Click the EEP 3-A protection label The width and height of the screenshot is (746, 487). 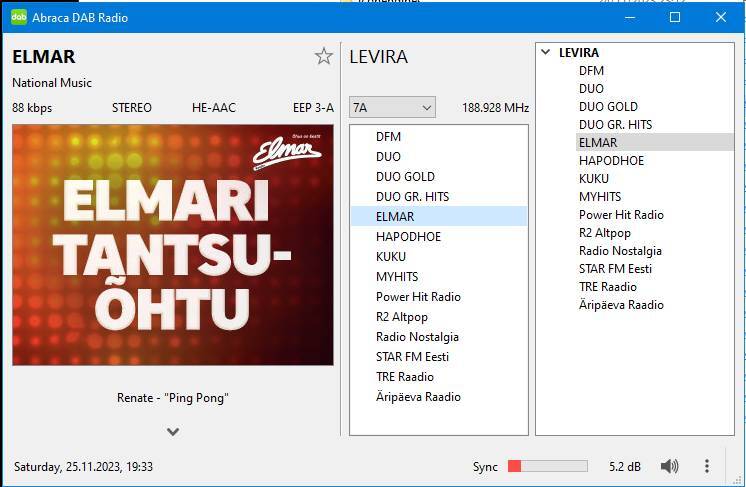(x=313, y=108)
